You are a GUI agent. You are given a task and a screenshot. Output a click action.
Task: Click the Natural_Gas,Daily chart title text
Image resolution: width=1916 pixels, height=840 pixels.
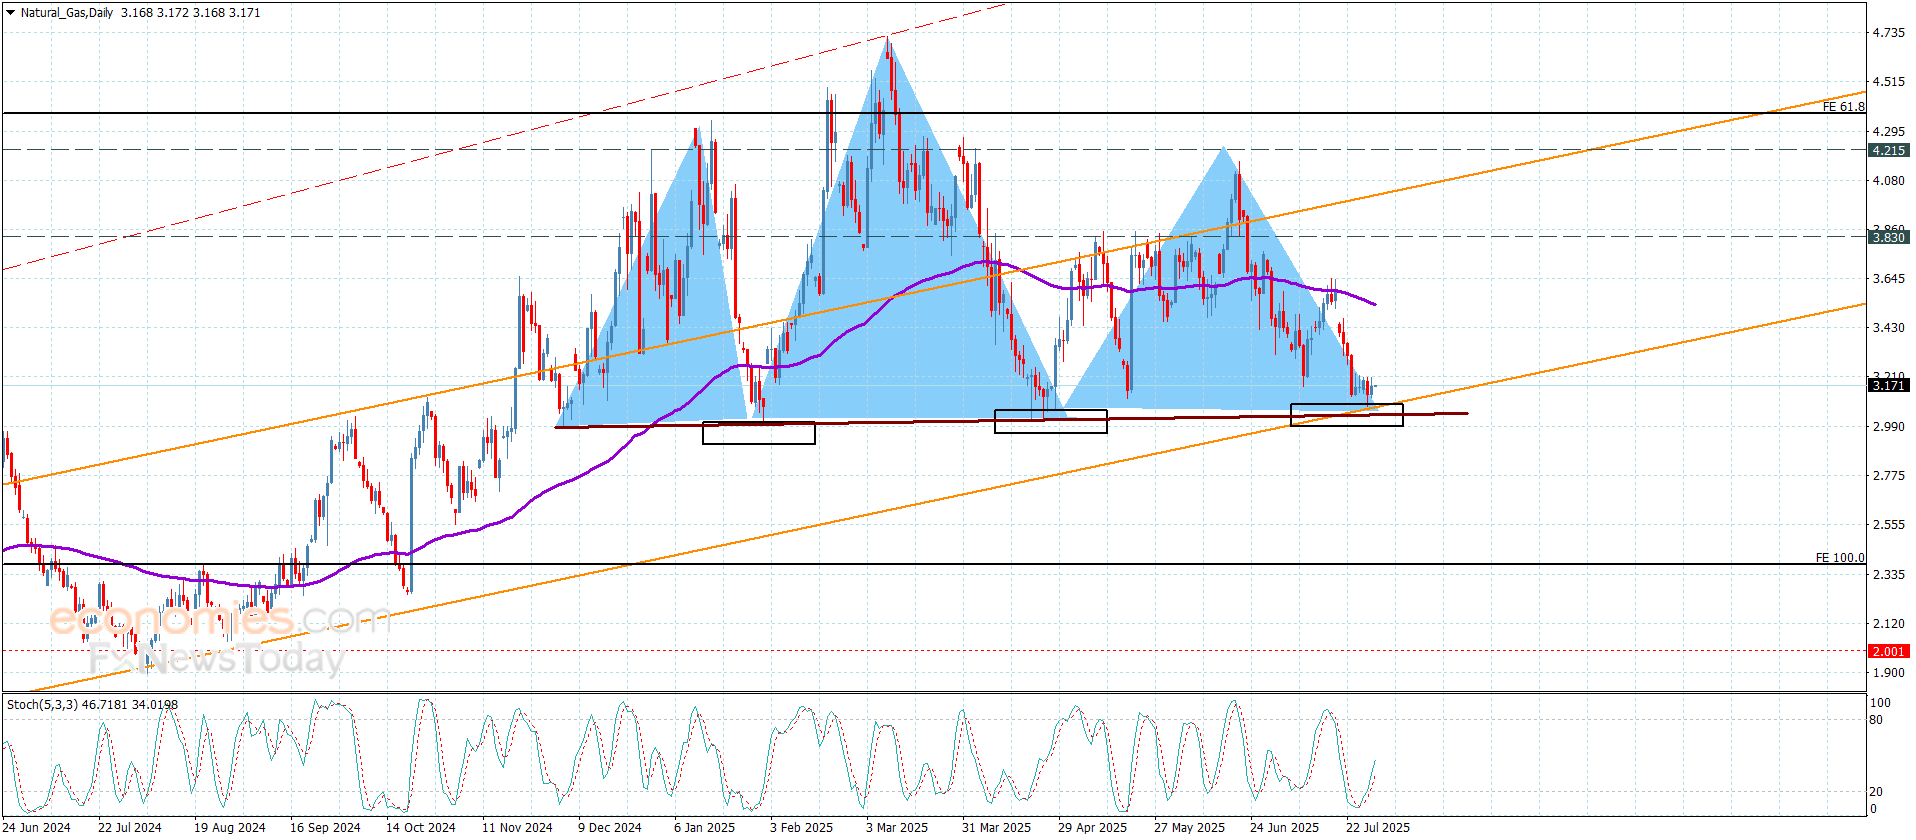pyautogui.click(x=67, y=13)
